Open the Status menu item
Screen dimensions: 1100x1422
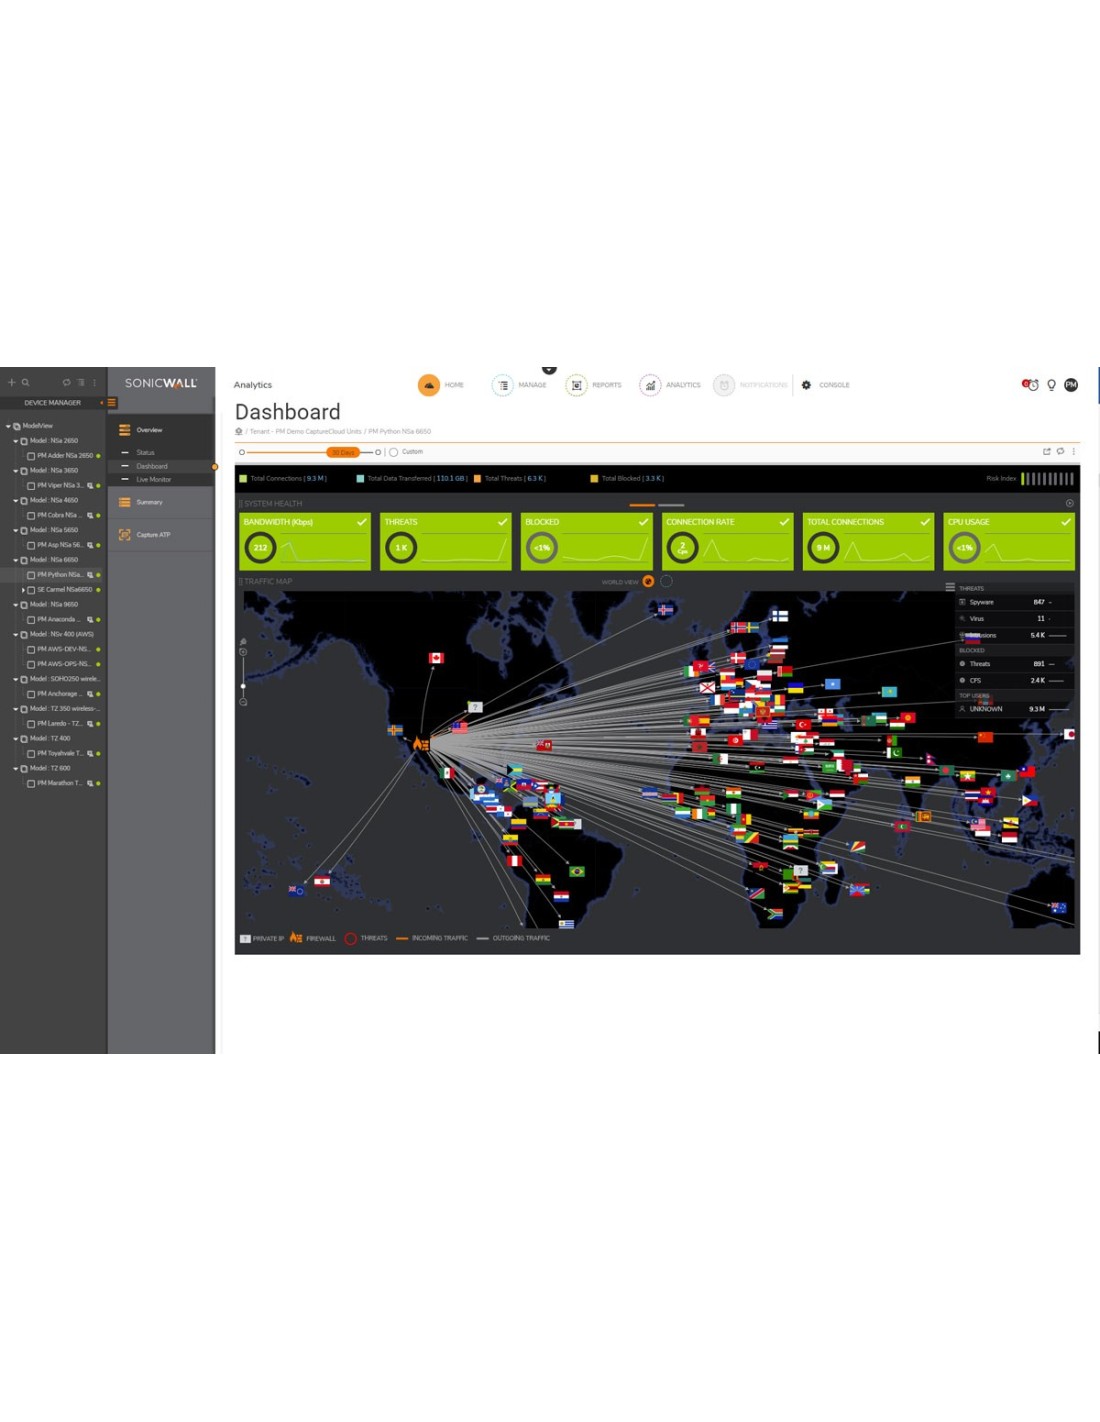click(x=145, y=453)
